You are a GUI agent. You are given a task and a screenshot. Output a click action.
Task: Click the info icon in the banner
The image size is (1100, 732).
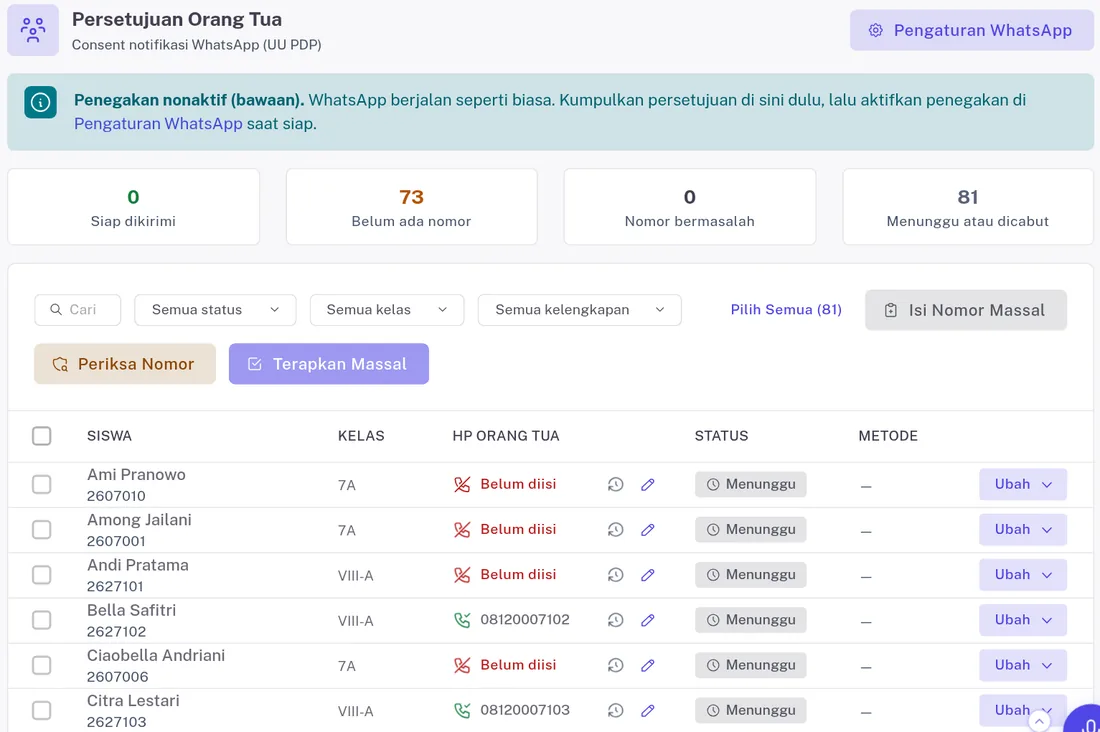point(41,102)
